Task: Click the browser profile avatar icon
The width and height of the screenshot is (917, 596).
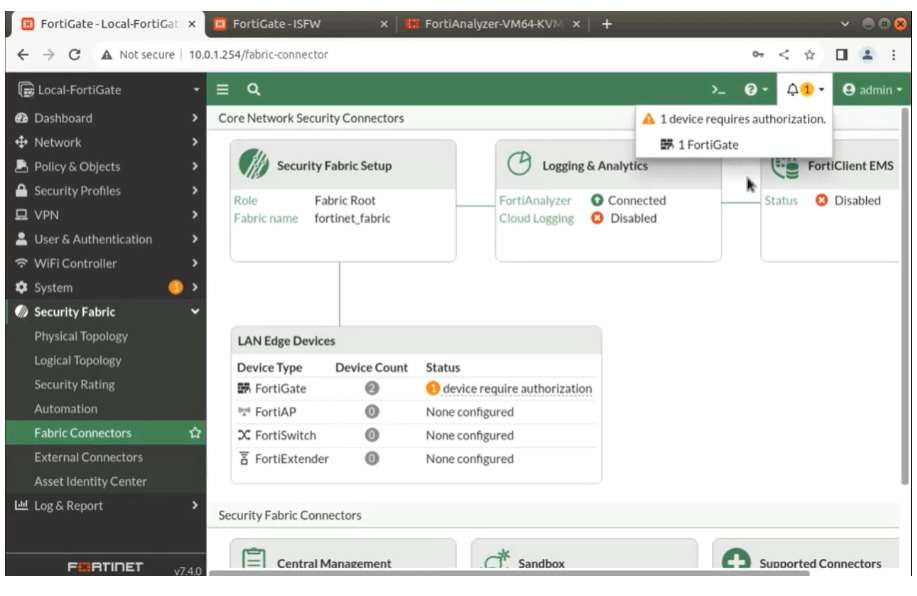Action: point(867,54)
